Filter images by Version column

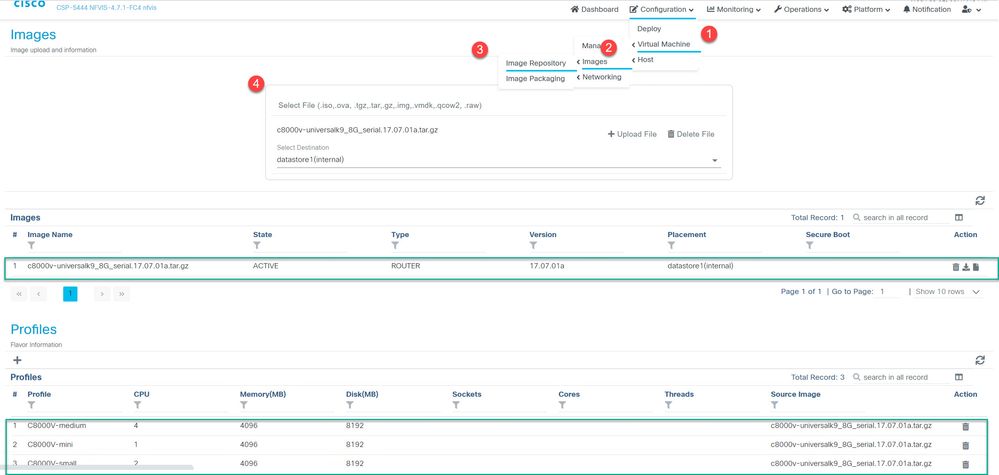533,245
